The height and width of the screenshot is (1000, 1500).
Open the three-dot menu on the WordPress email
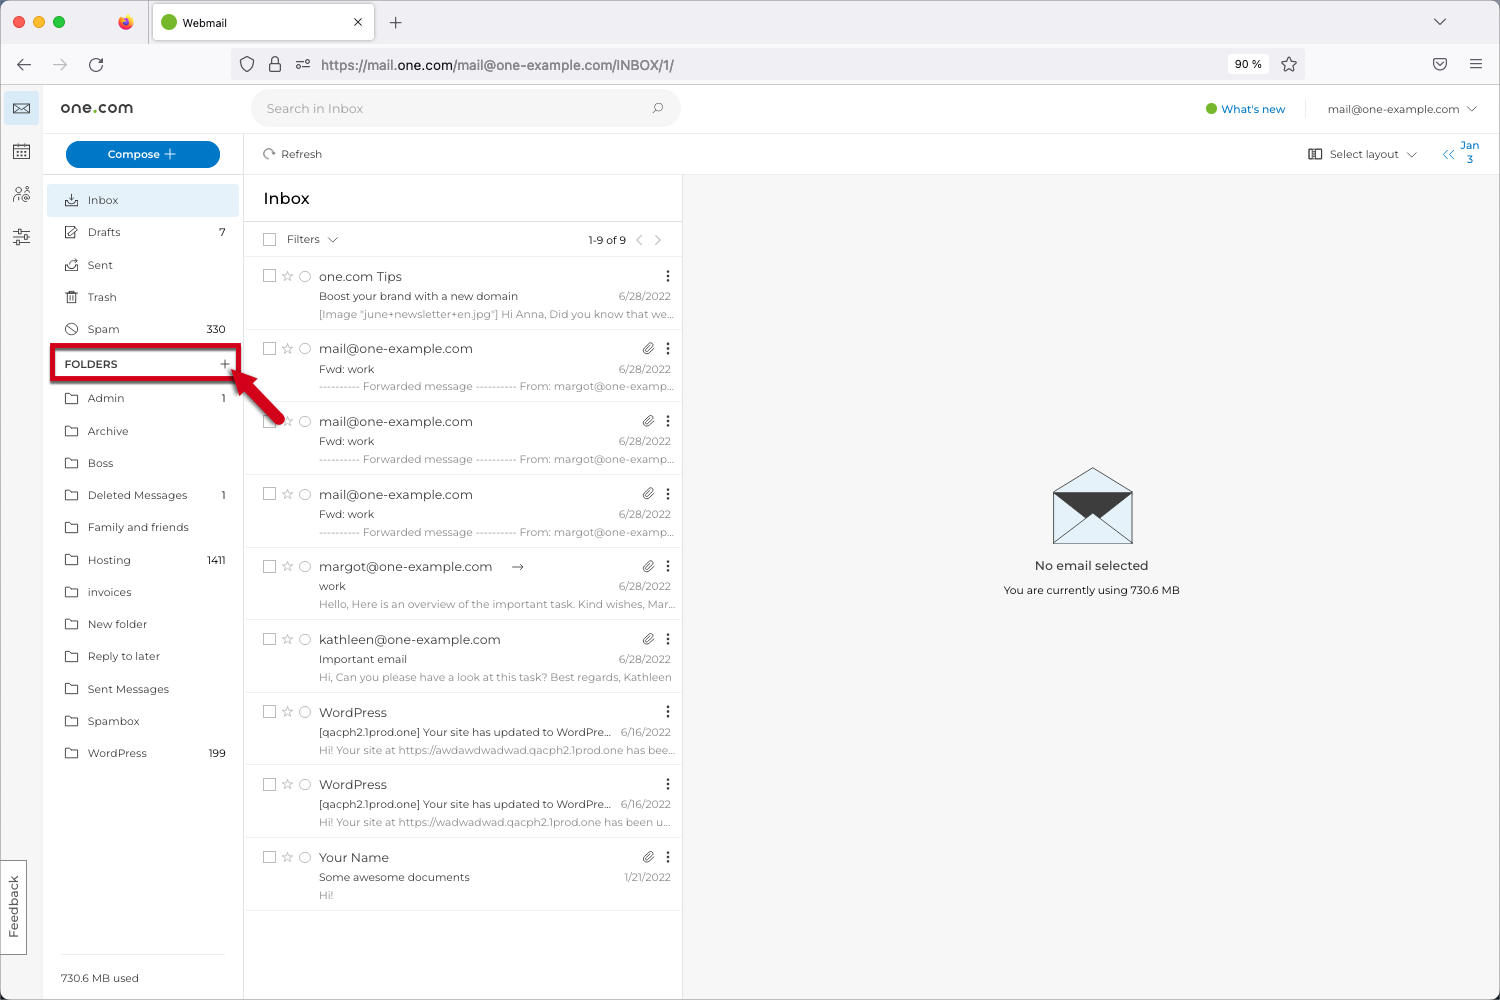pyautogui.click(x=668, y=711)
